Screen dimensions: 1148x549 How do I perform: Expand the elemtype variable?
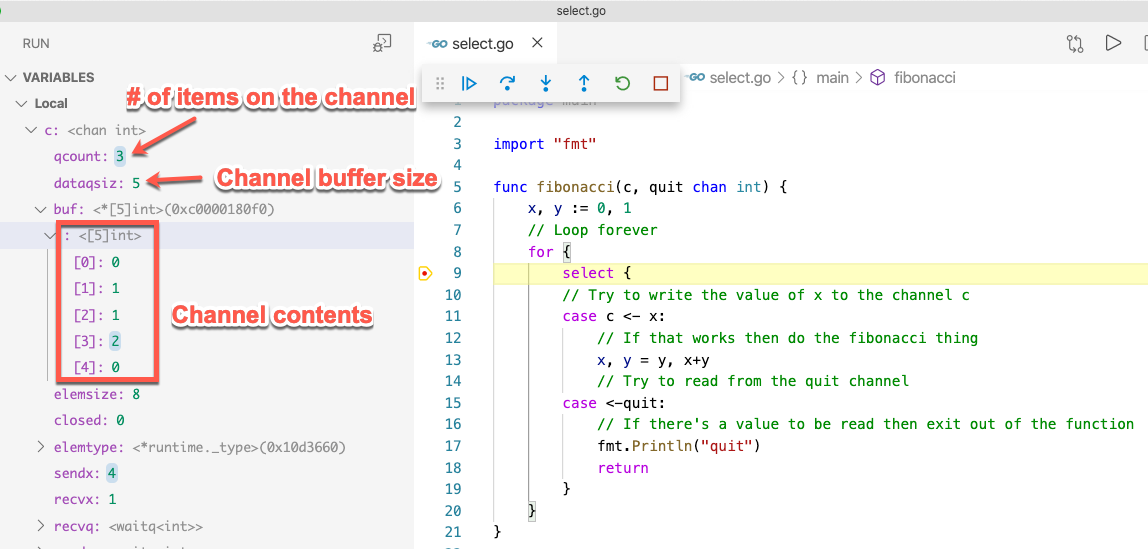coord(40,447)
